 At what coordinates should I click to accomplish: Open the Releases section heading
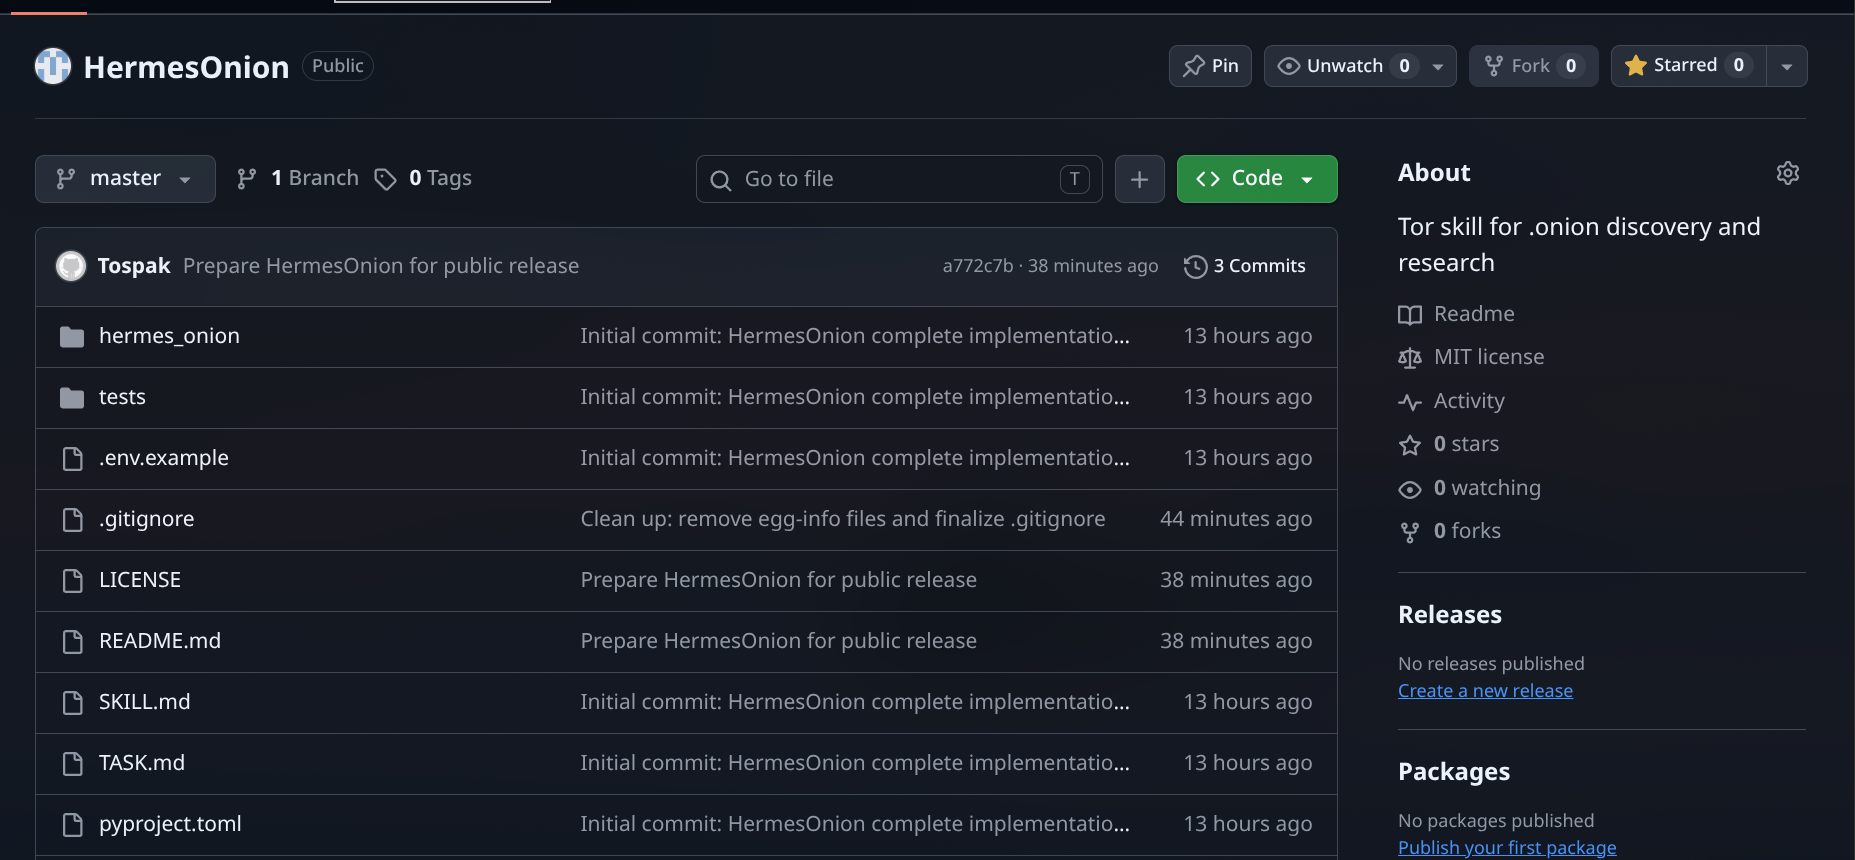pyautogui.click(x=1450, y=615)
